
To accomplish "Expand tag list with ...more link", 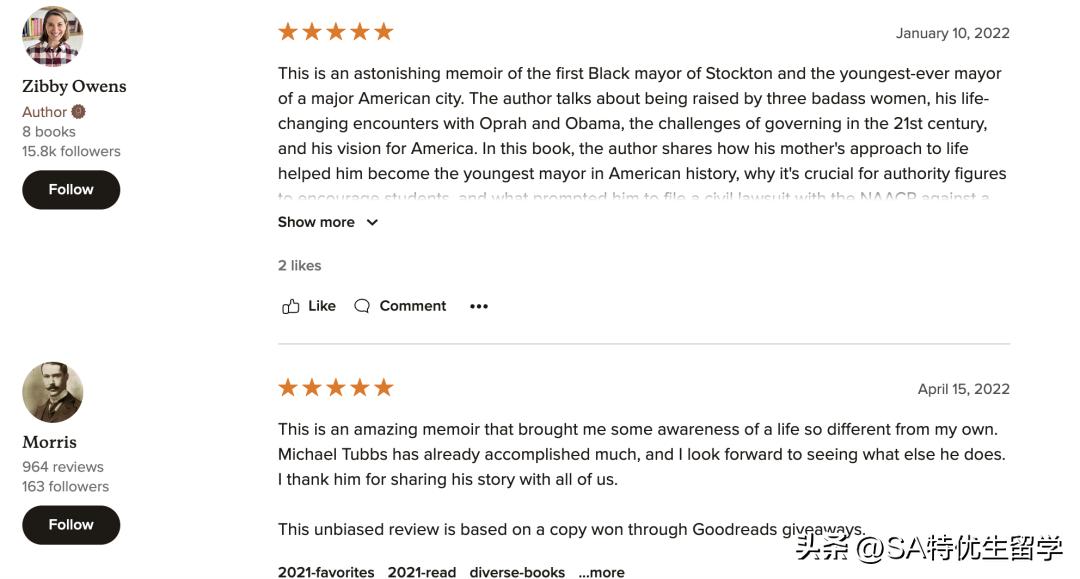I will [x=601, y=572].
